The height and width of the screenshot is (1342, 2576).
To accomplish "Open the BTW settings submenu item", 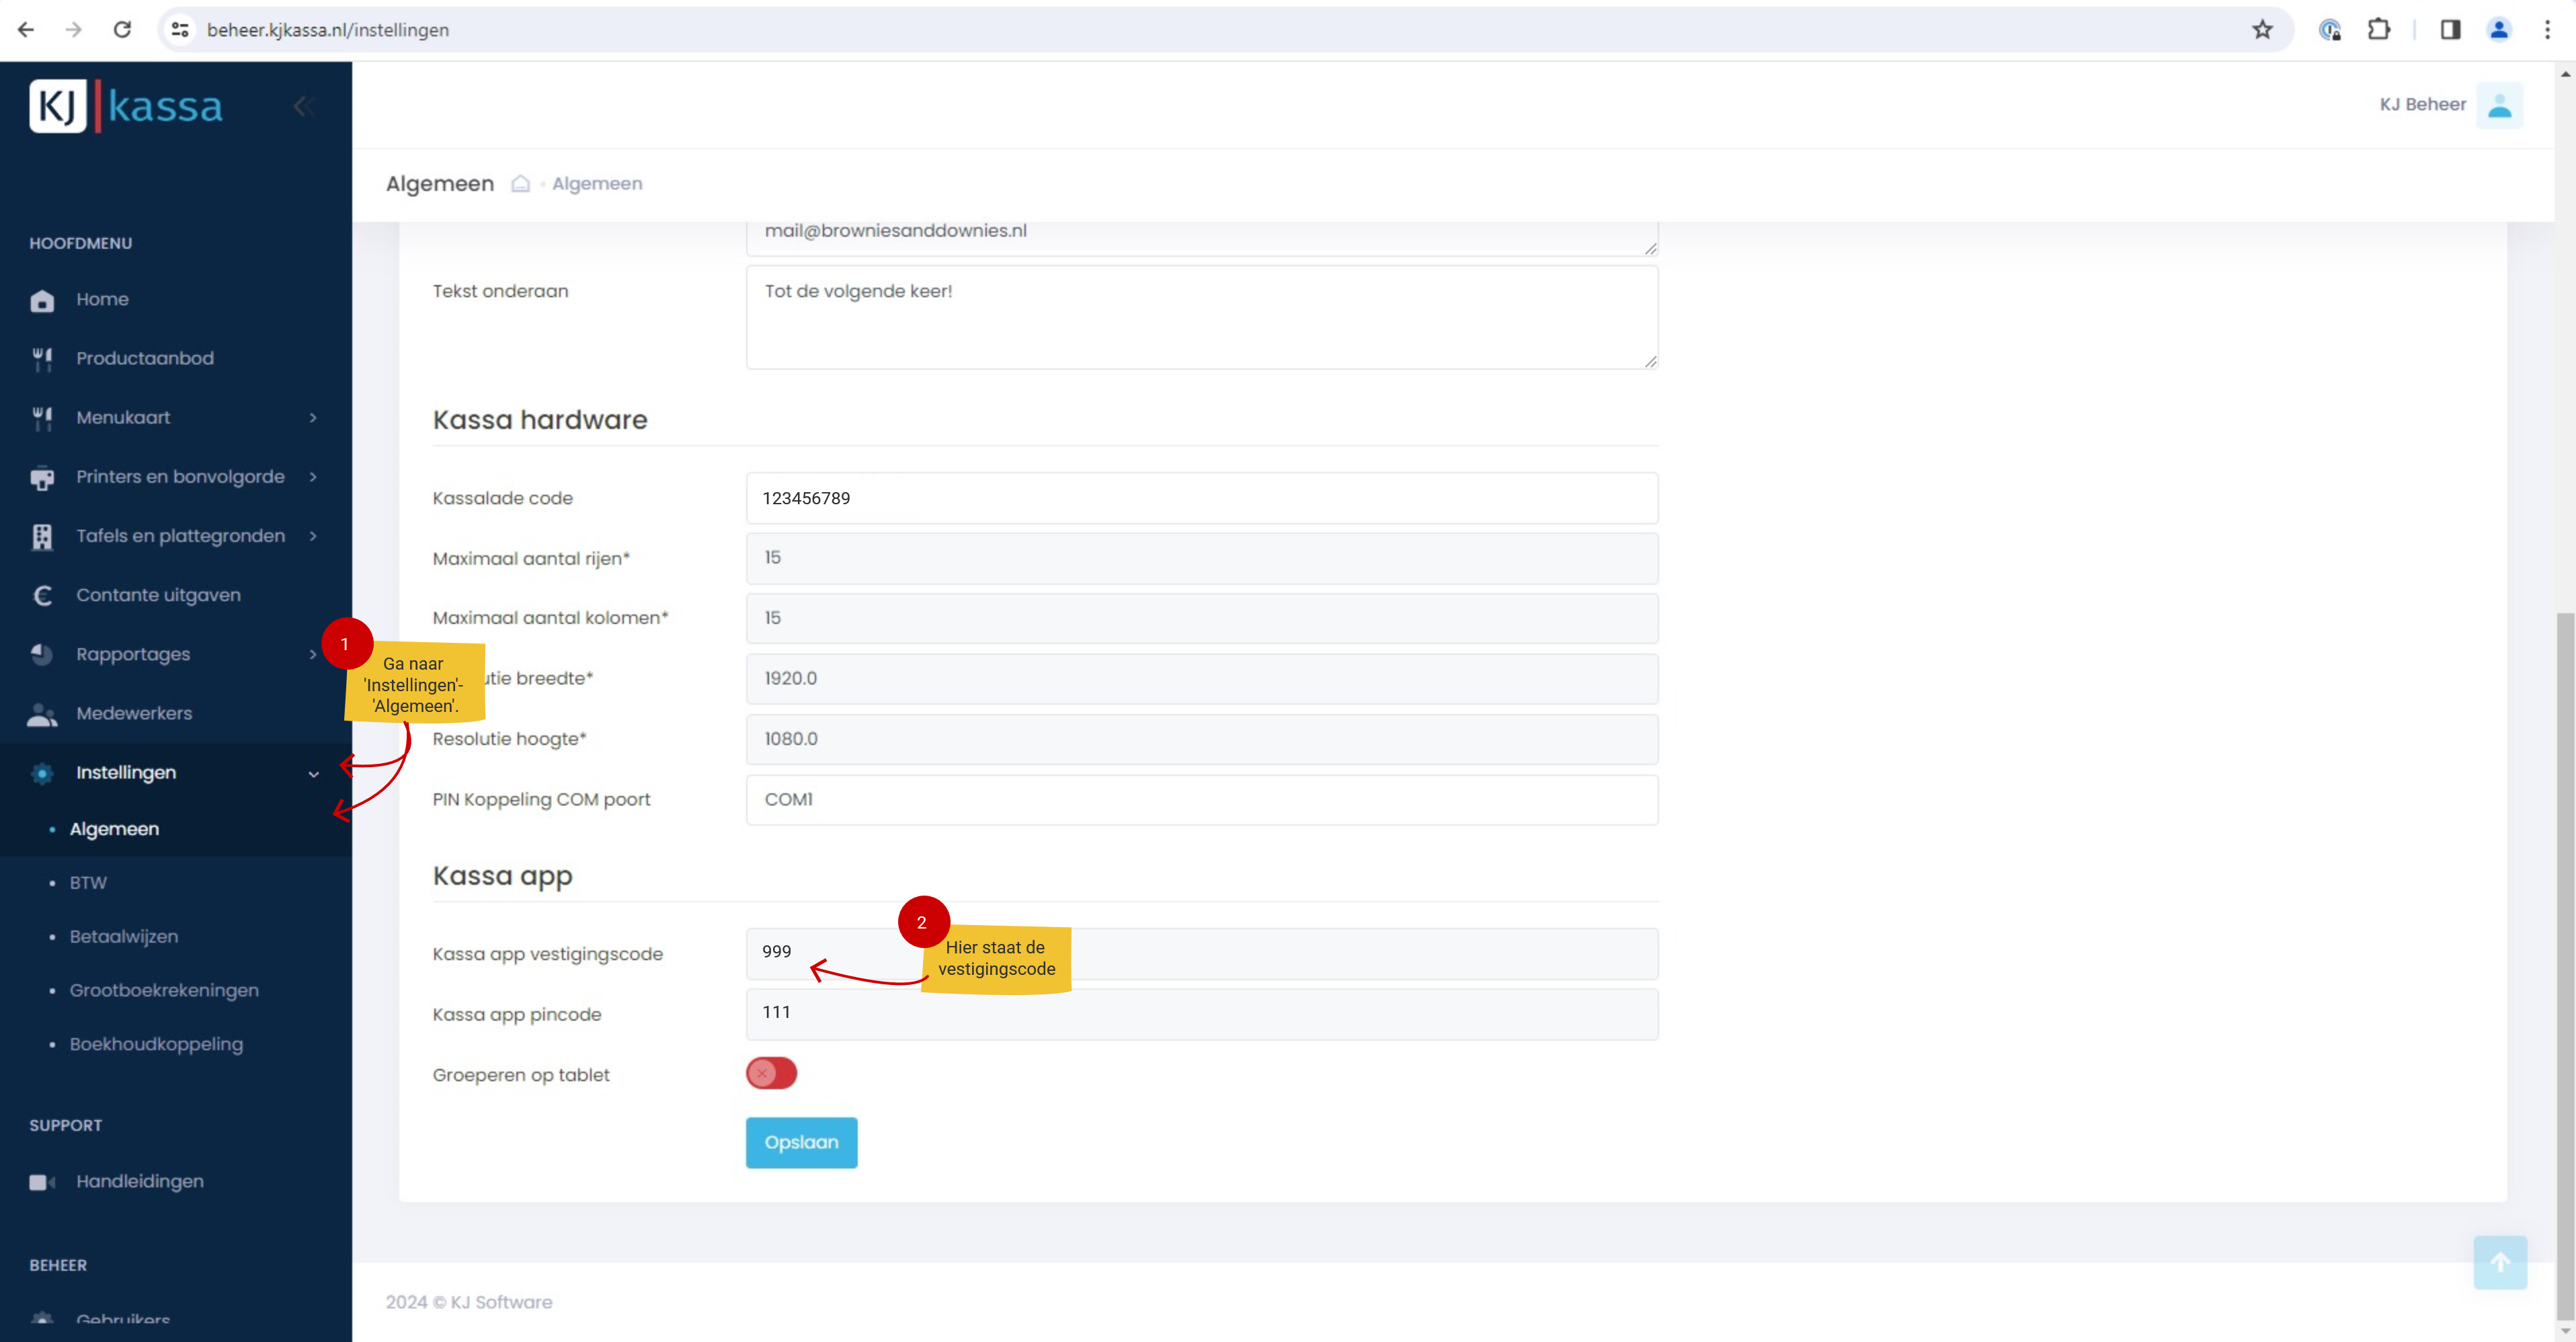I will click(88, 883).
